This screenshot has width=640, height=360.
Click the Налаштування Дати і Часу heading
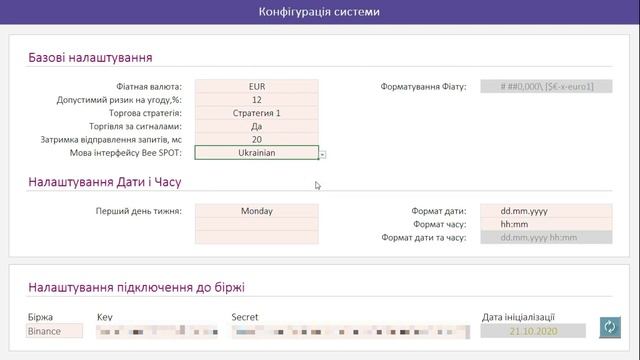[104, 182]
